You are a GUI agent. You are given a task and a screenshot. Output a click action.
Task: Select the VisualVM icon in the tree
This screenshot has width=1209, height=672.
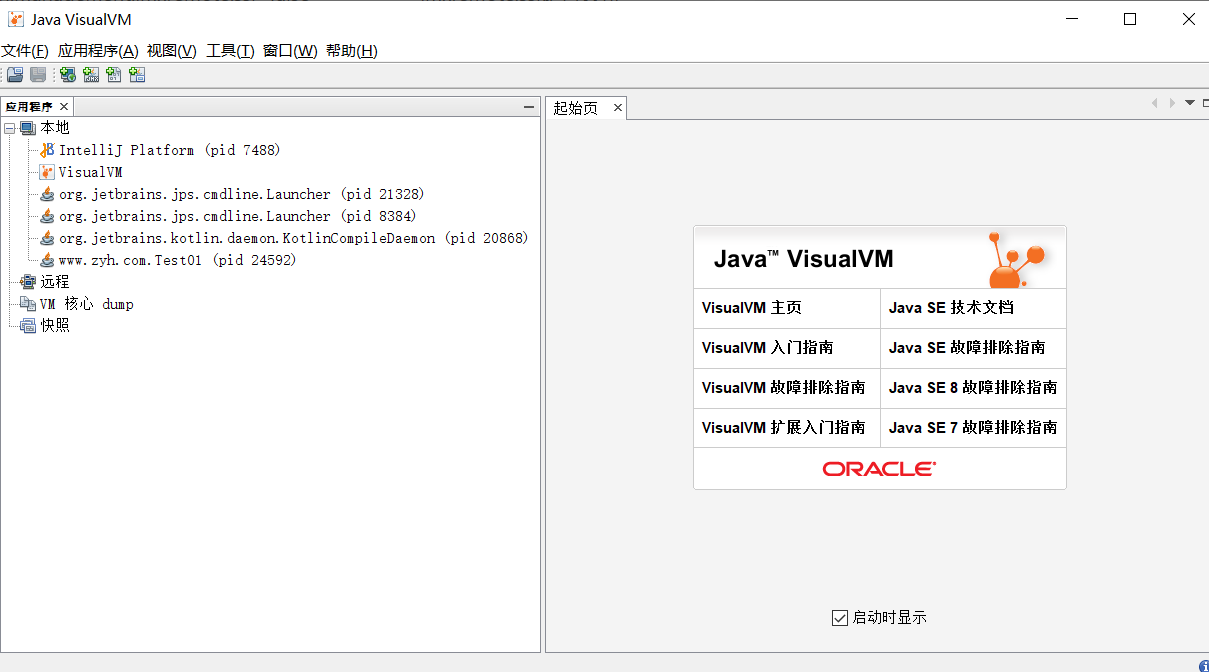(47, 172)
